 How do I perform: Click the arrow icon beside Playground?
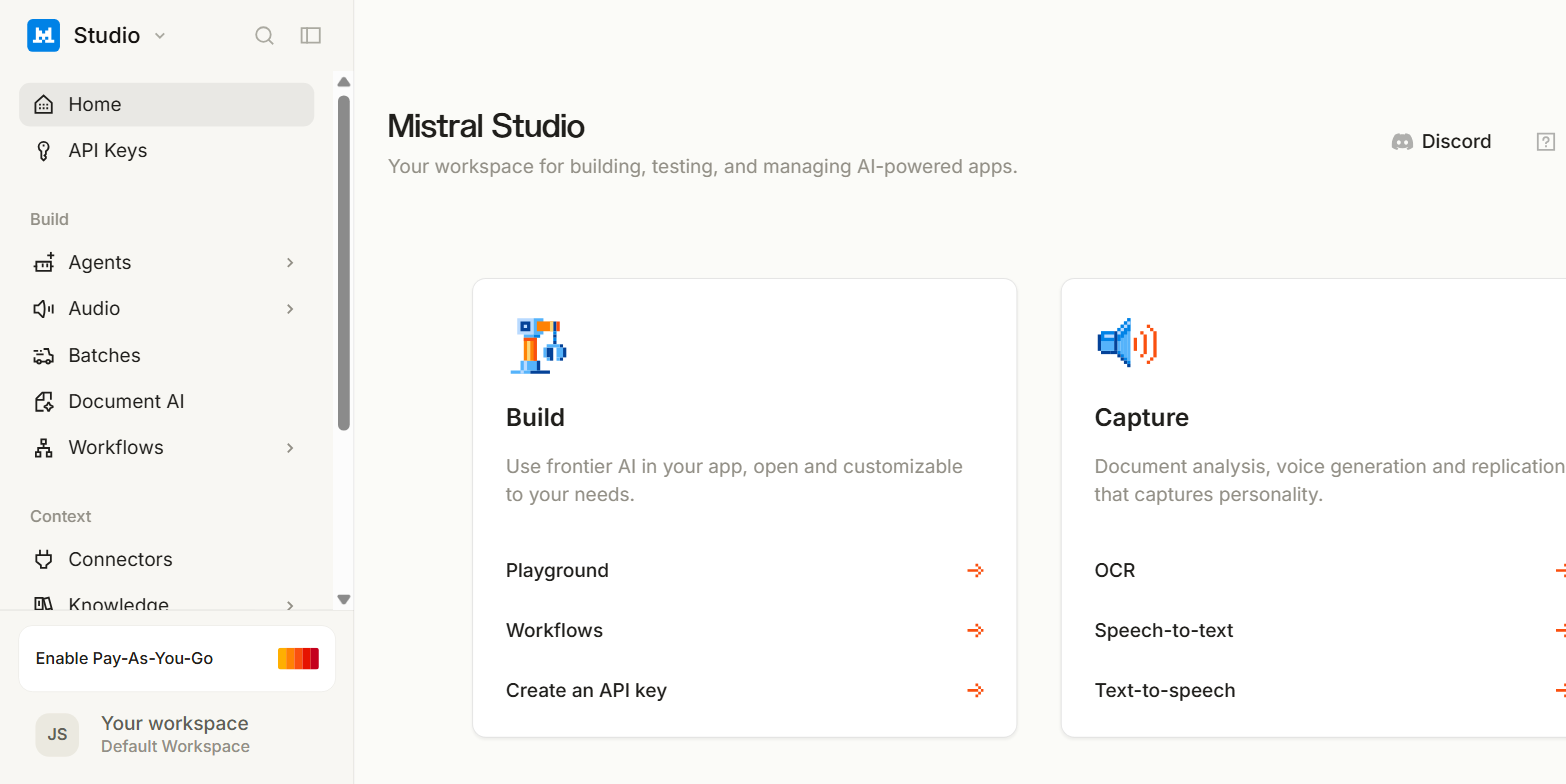point(975,571)
